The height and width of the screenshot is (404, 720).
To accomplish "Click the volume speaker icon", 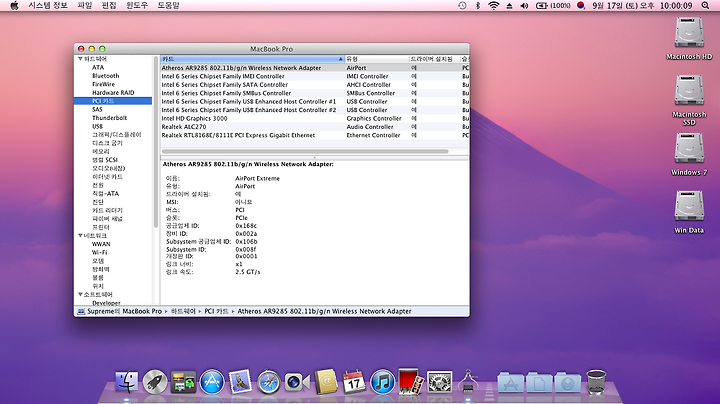I will [x=524, y=6].
